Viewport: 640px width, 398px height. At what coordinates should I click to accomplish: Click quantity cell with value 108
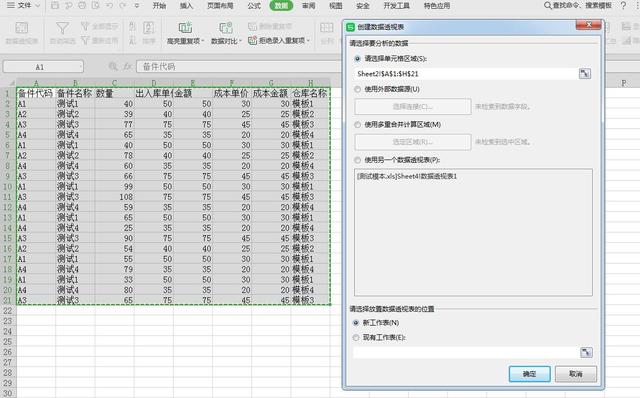click(x=114, y=197)
